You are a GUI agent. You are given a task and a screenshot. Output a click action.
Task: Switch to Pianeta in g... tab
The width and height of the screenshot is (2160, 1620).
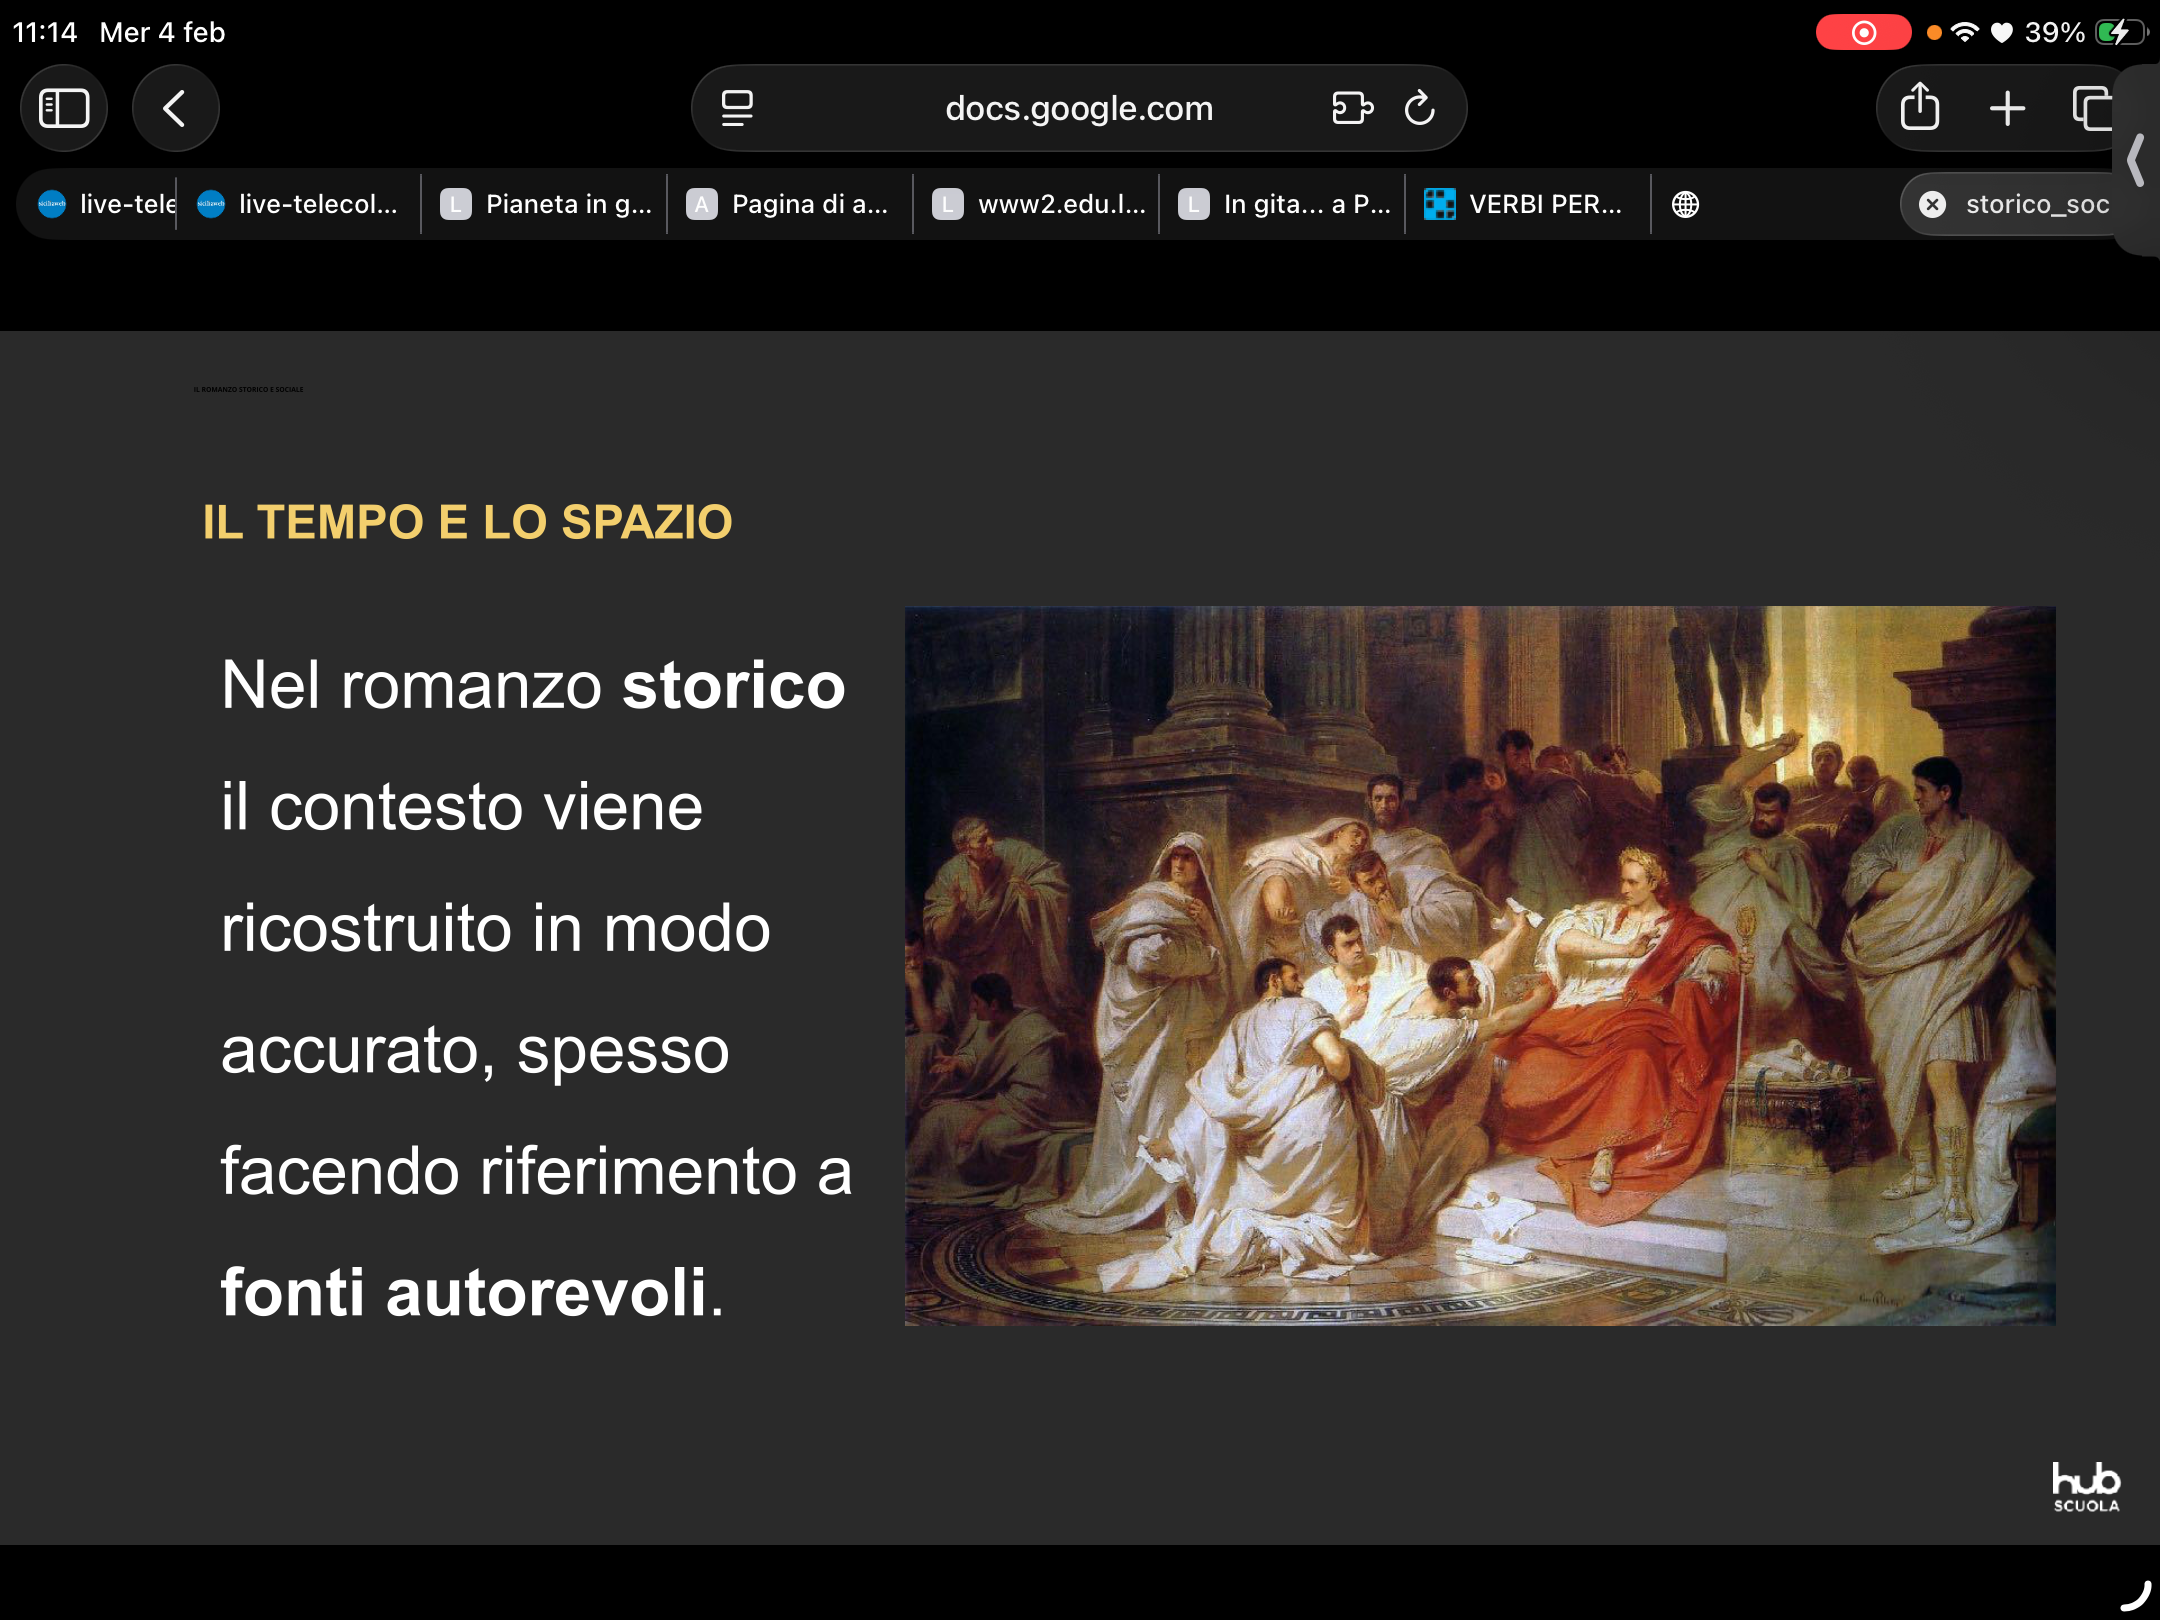pos(546,204)
